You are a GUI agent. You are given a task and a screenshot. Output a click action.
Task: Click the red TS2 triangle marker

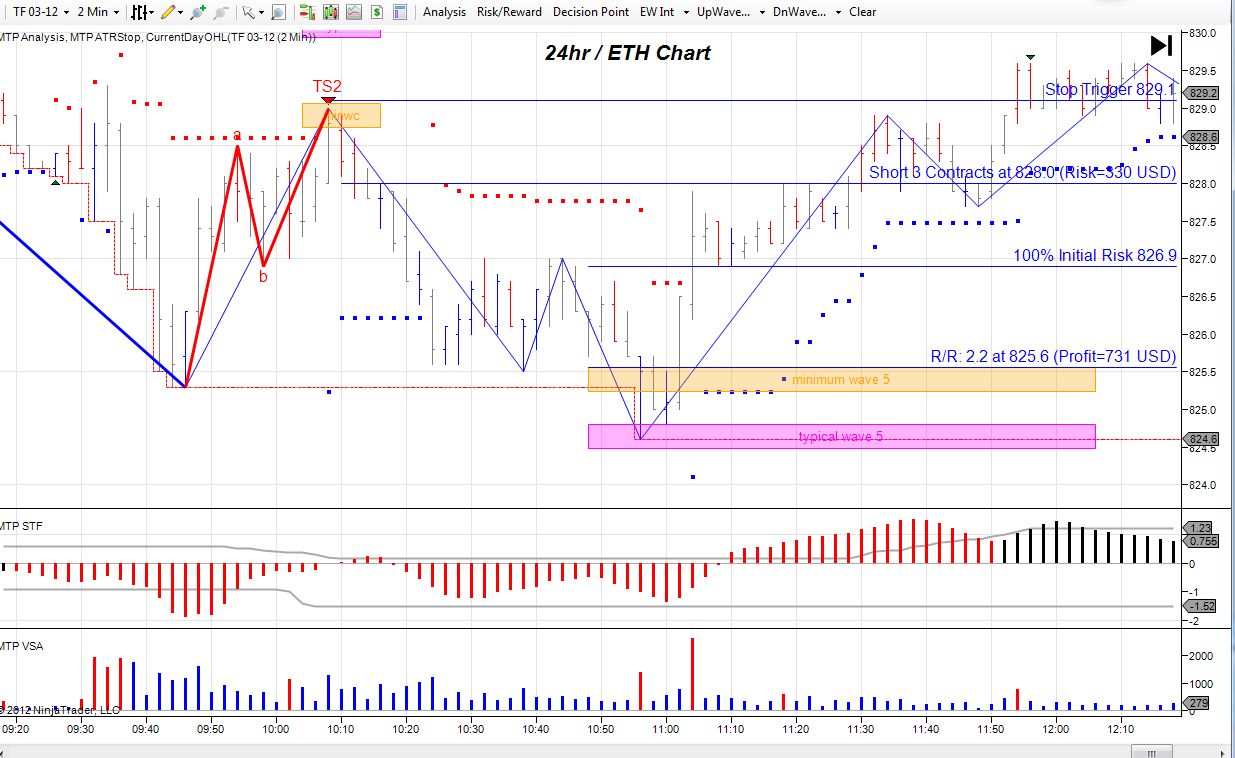pos(328,100)
